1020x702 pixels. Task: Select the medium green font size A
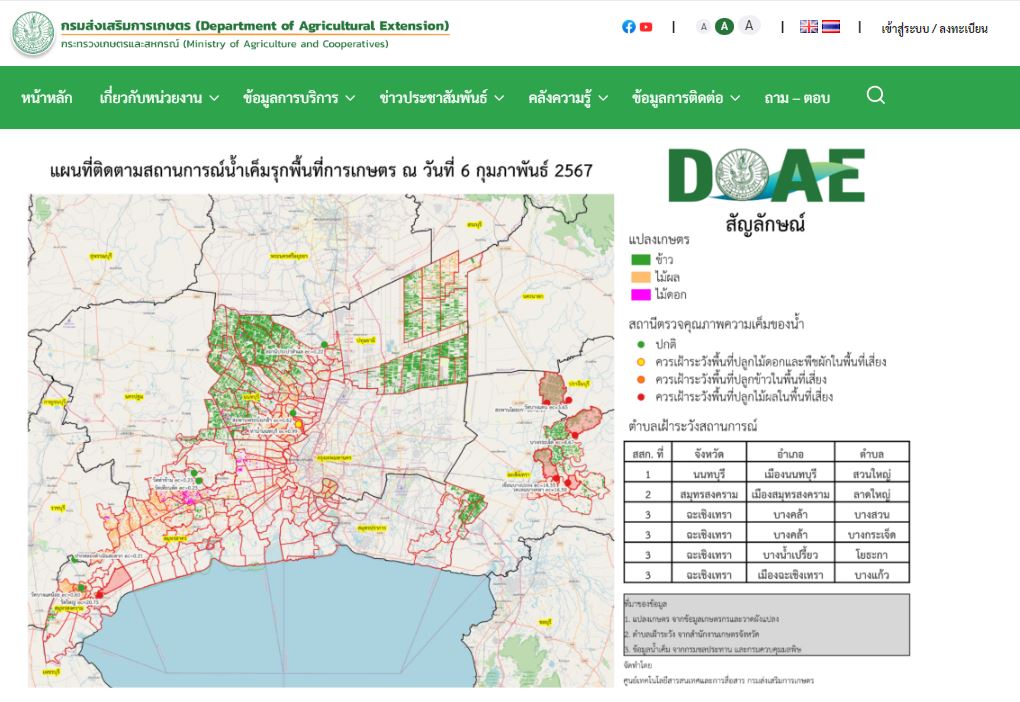tap(725, 27)
